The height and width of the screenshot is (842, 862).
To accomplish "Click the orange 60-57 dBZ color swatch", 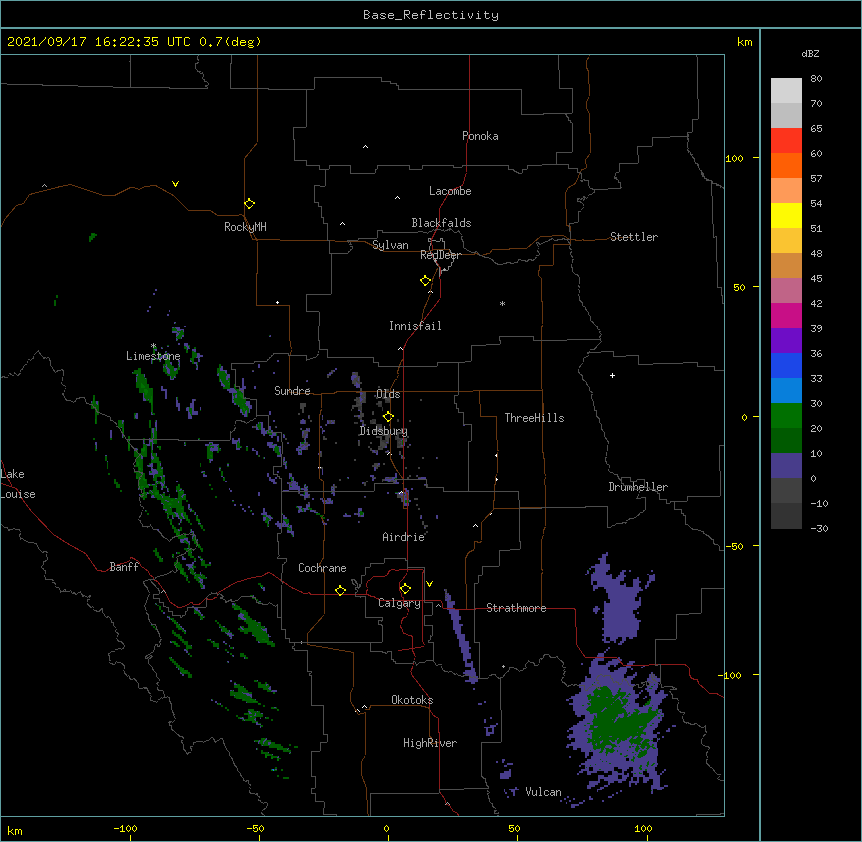I will click(786, 165).
